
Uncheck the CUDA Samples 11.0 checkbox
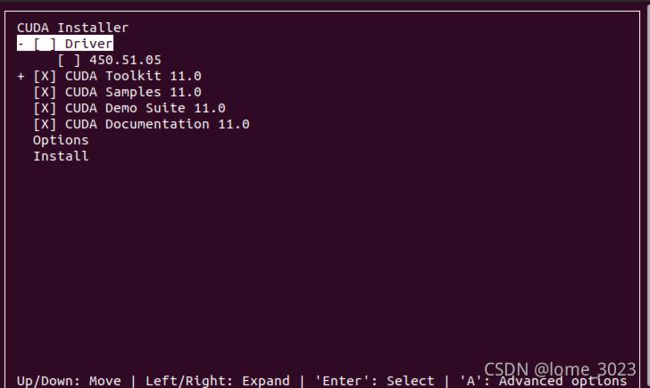click(45, 92)
